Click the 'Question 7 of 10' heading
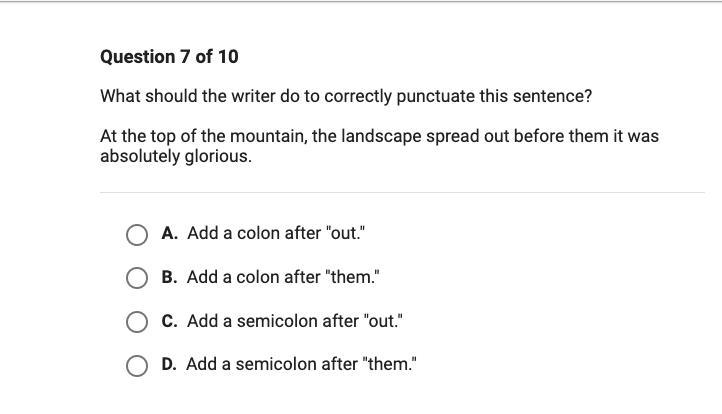 pos(169,57)
